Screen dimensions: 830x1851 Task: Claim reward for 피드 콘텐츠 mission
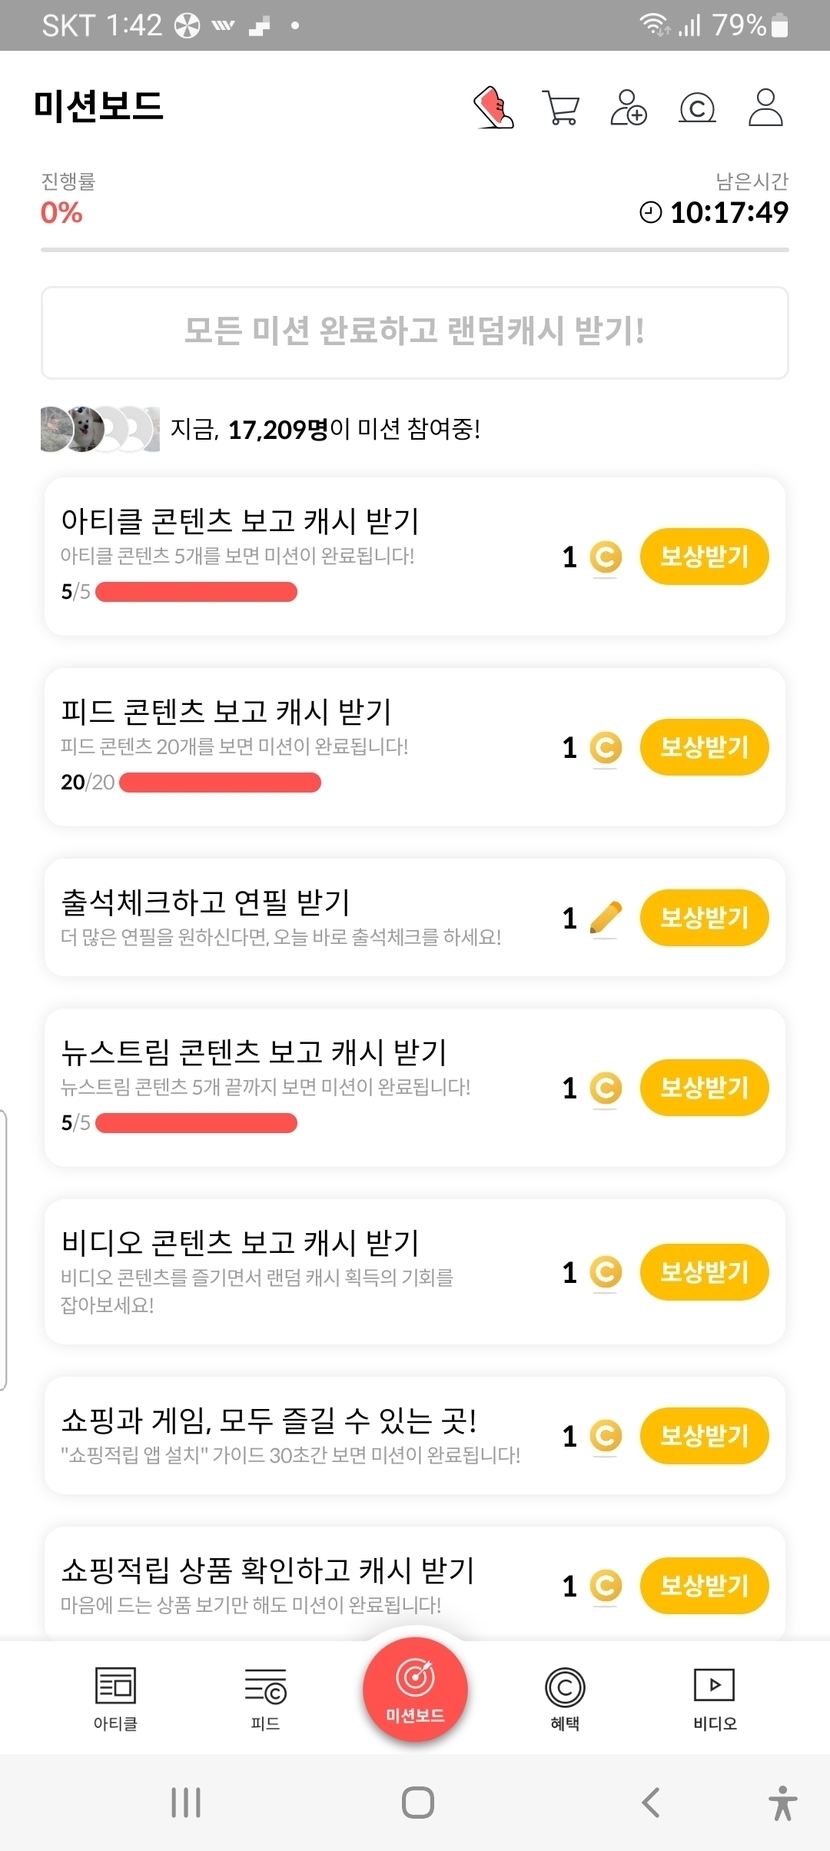tap(704, 747)
